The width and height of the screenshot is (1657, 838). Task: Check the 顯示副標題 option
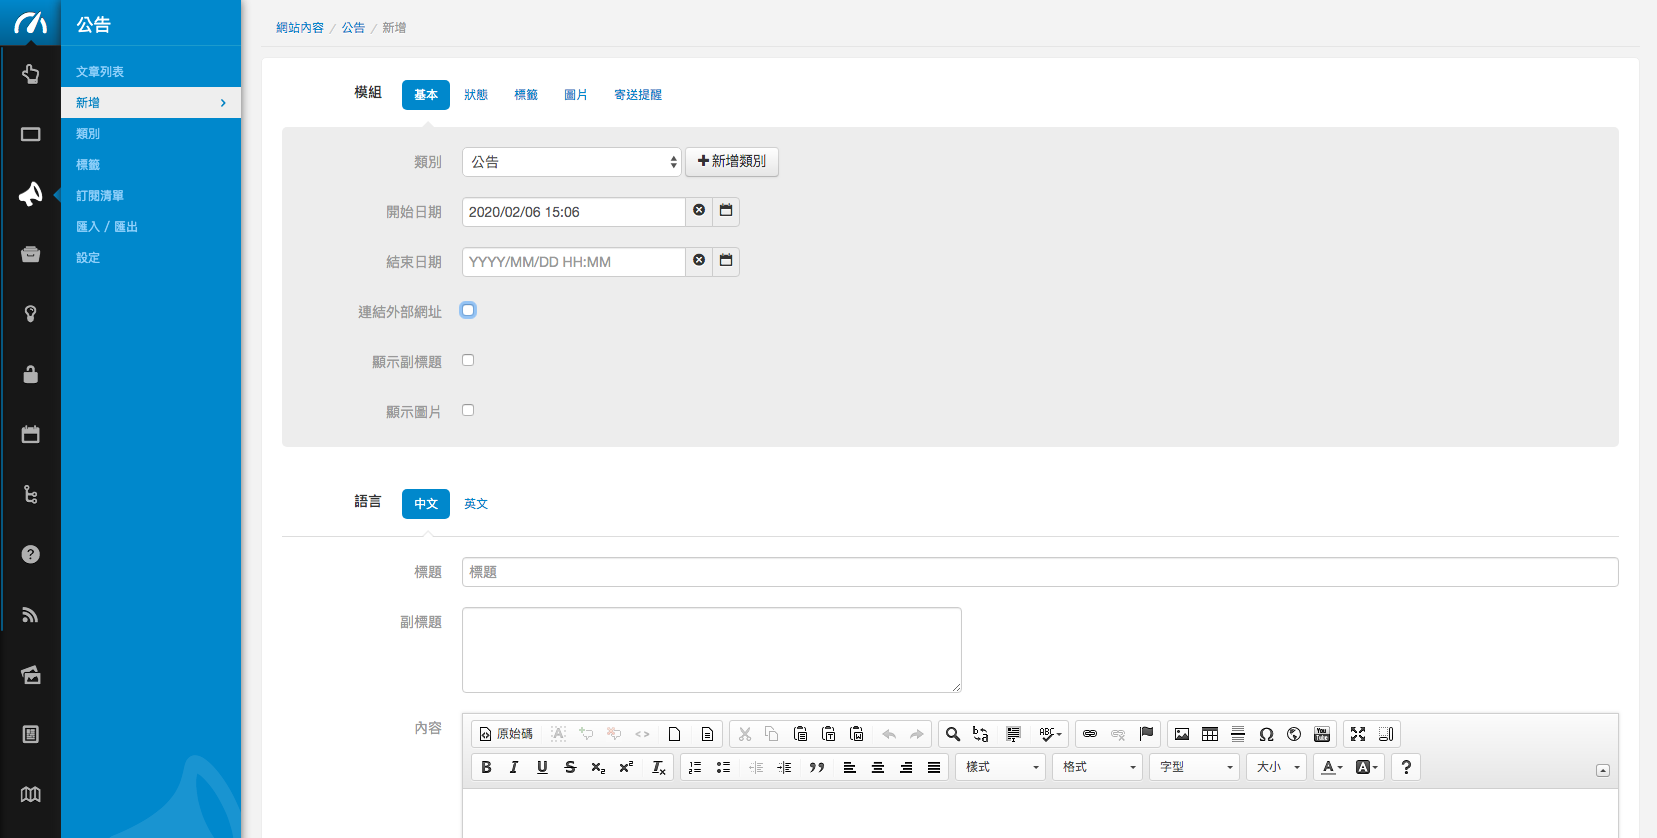coord(468,360)
